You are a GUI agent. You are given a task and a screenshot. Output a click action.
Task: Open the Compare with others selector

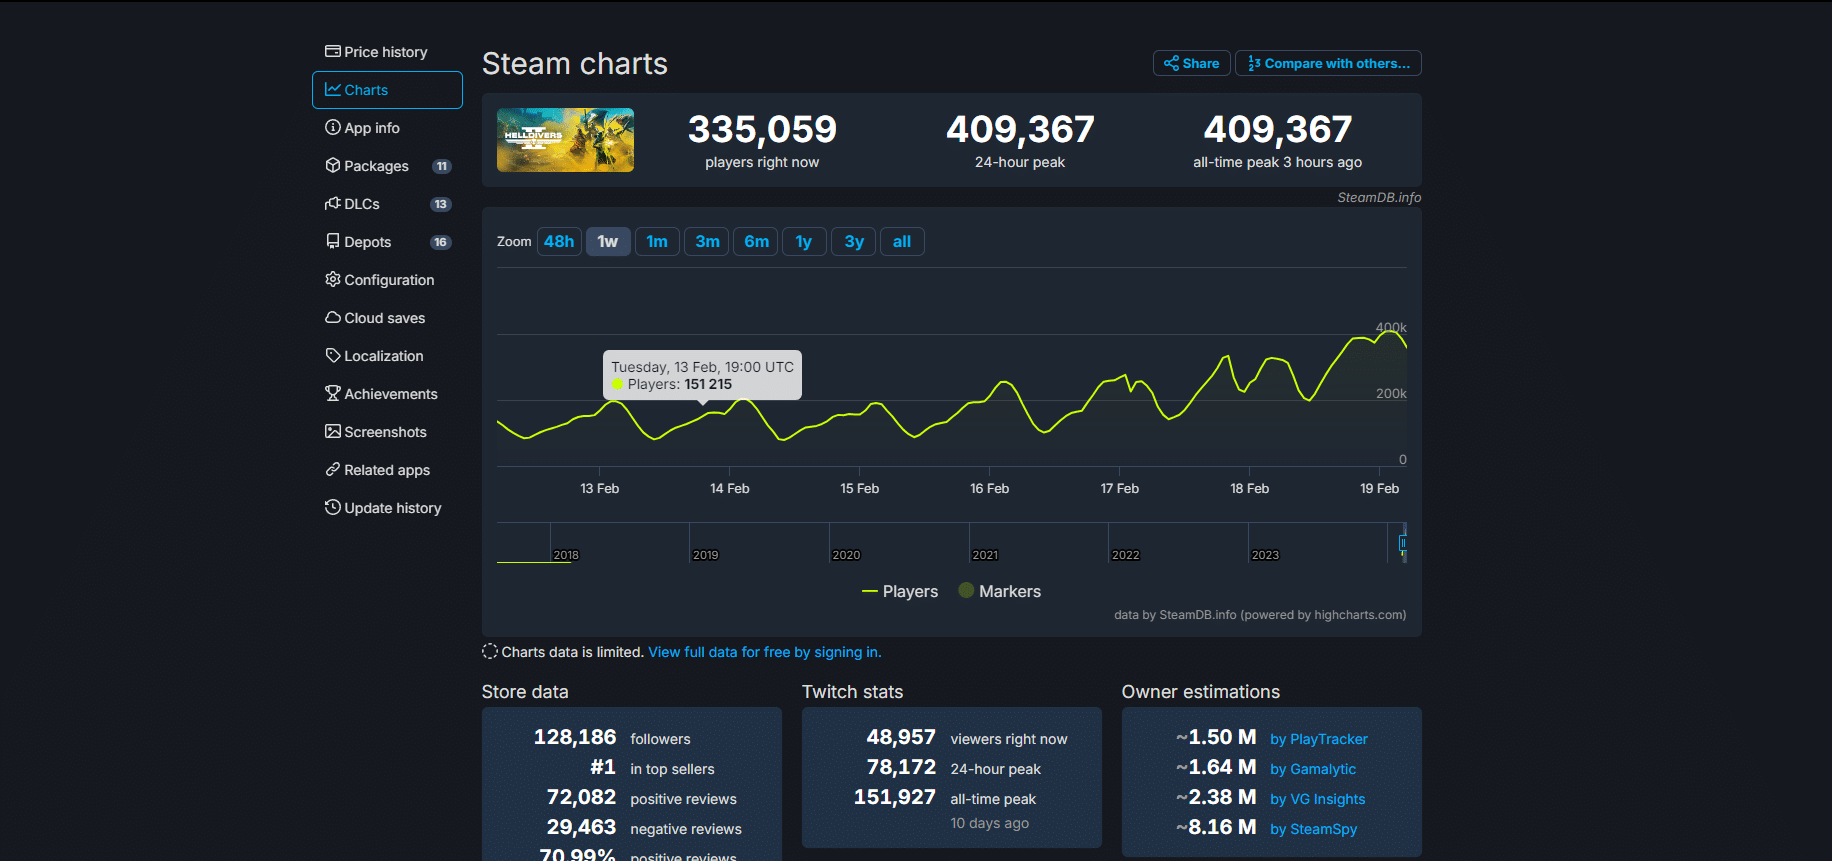click(x=1327, y=63)
